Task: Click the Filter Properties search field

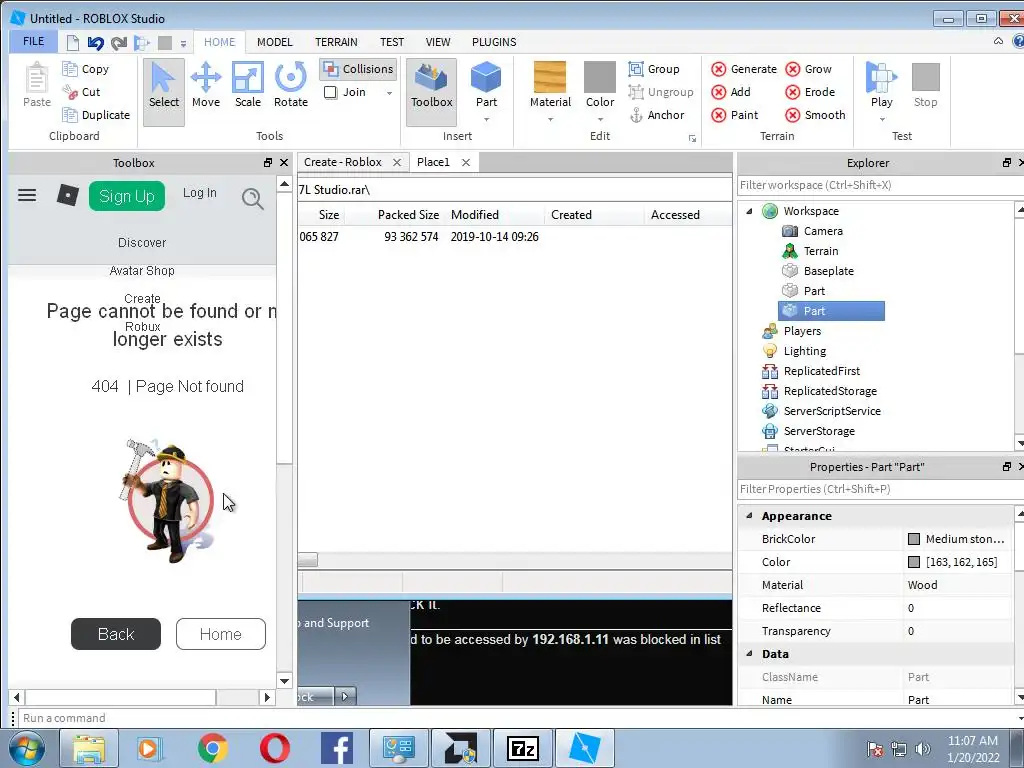Action: point(880,488)
